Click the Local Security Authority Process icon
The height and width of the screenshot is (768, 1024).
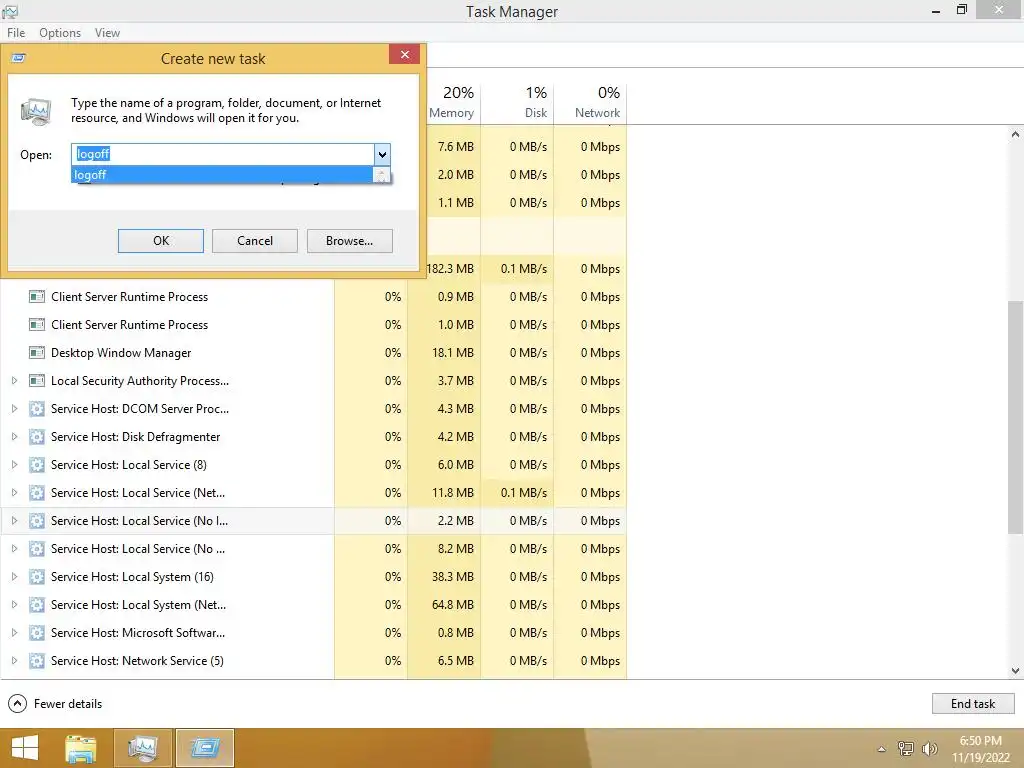tap(37, 381)
